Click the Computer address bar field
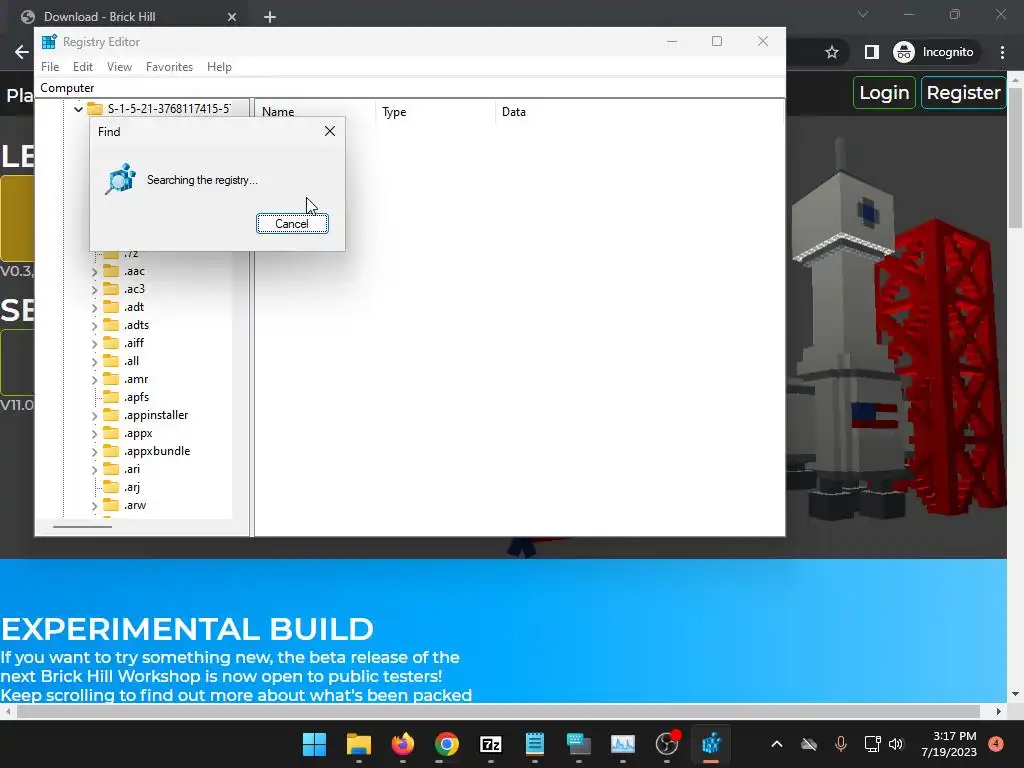 click(x=410, y=88)
